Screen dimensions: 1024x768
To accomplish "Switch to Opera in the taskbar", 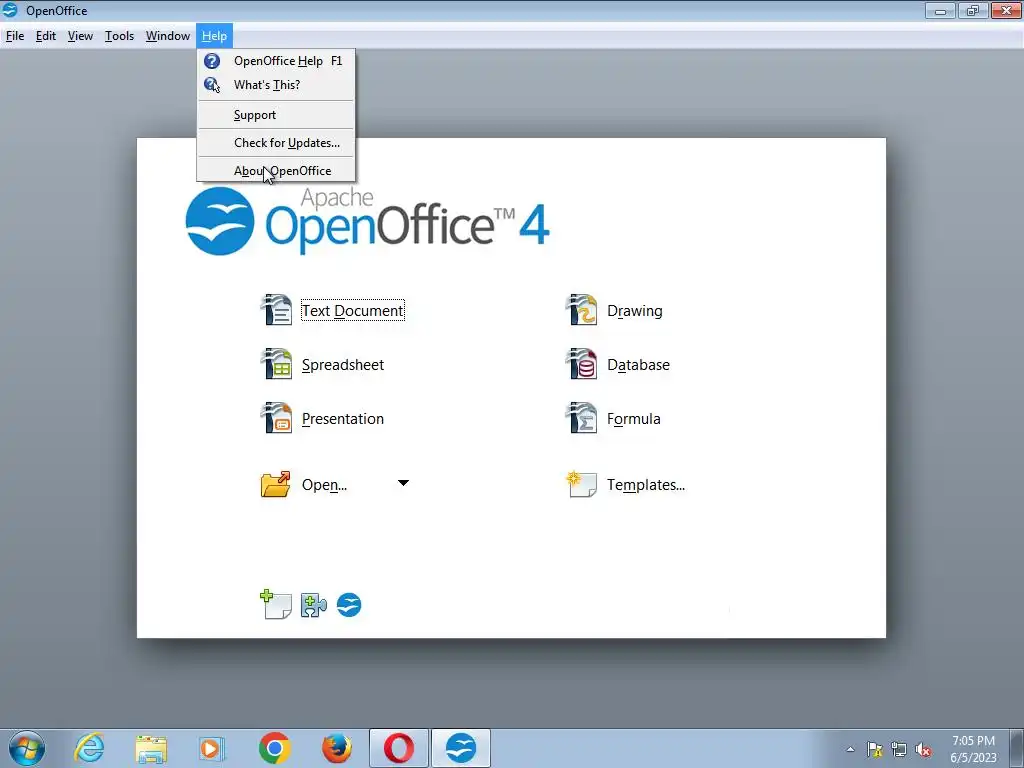I will 399,748.
